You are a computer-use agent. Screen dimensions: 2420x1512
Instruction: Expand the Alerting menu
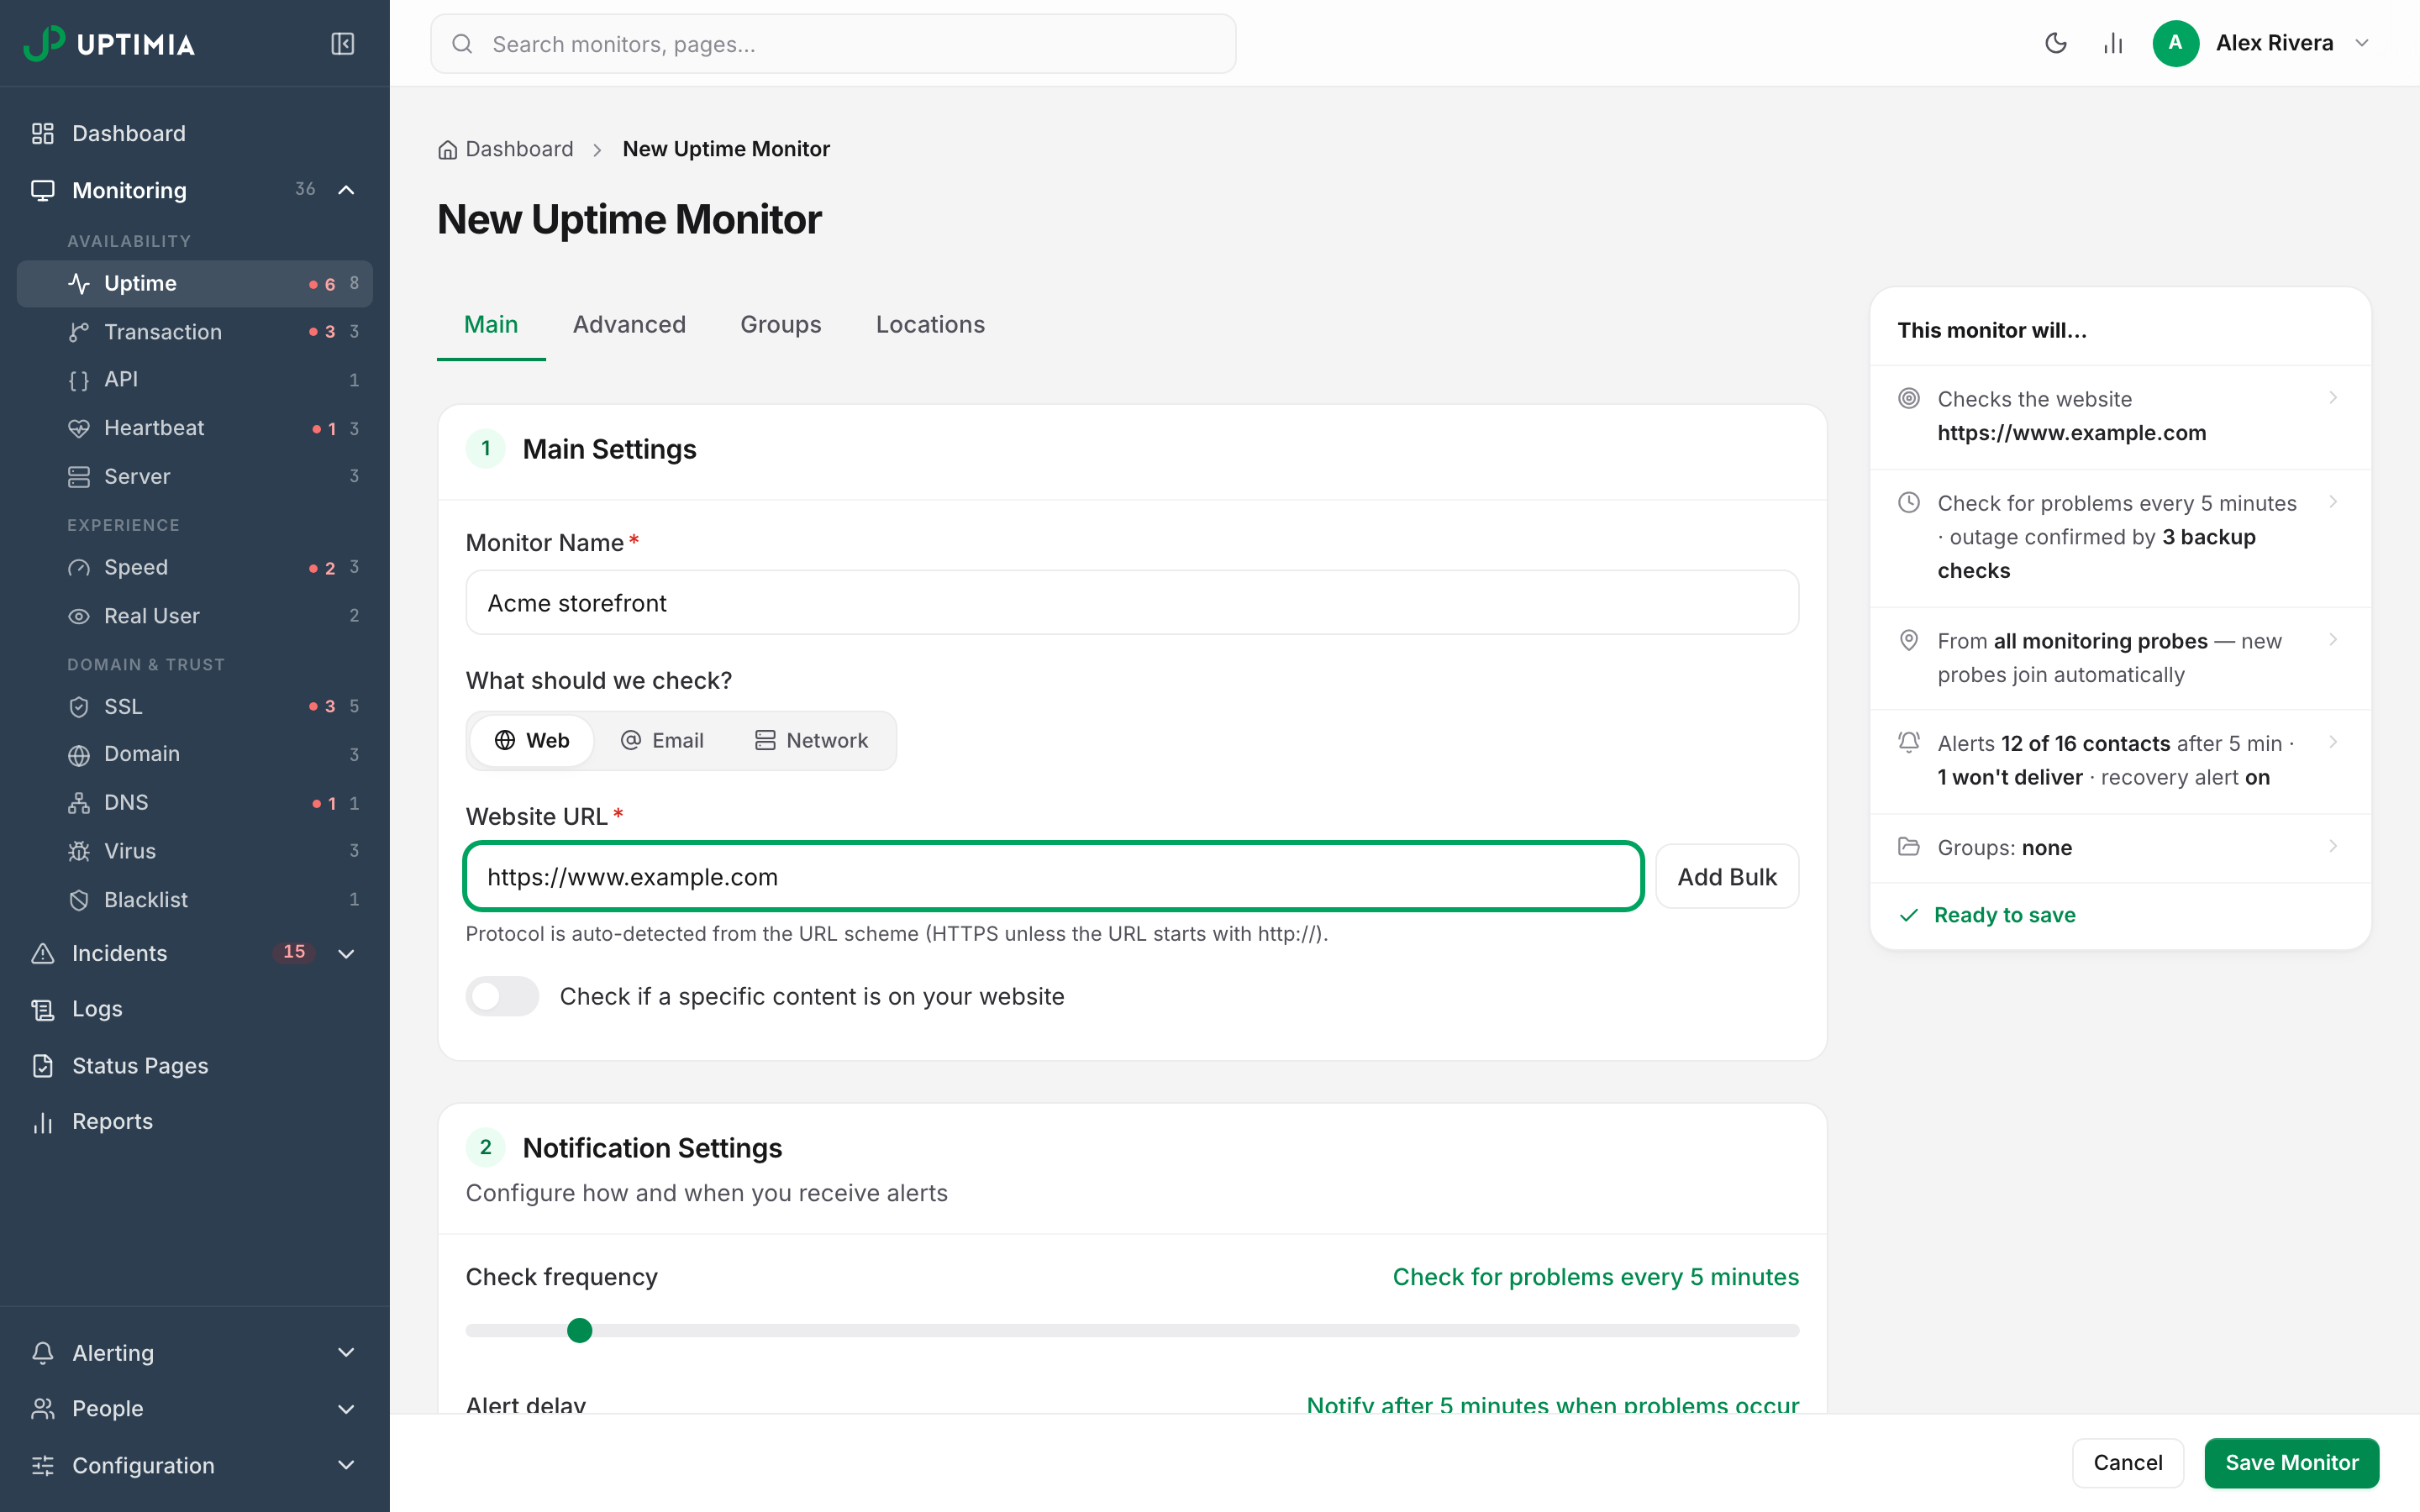point(346,1352)
